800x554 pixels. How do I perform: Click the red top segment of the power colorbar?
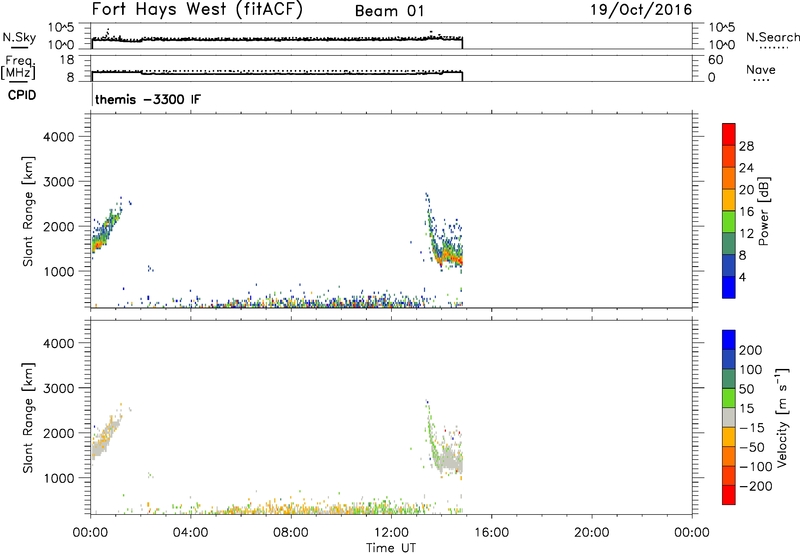(729, 134)
